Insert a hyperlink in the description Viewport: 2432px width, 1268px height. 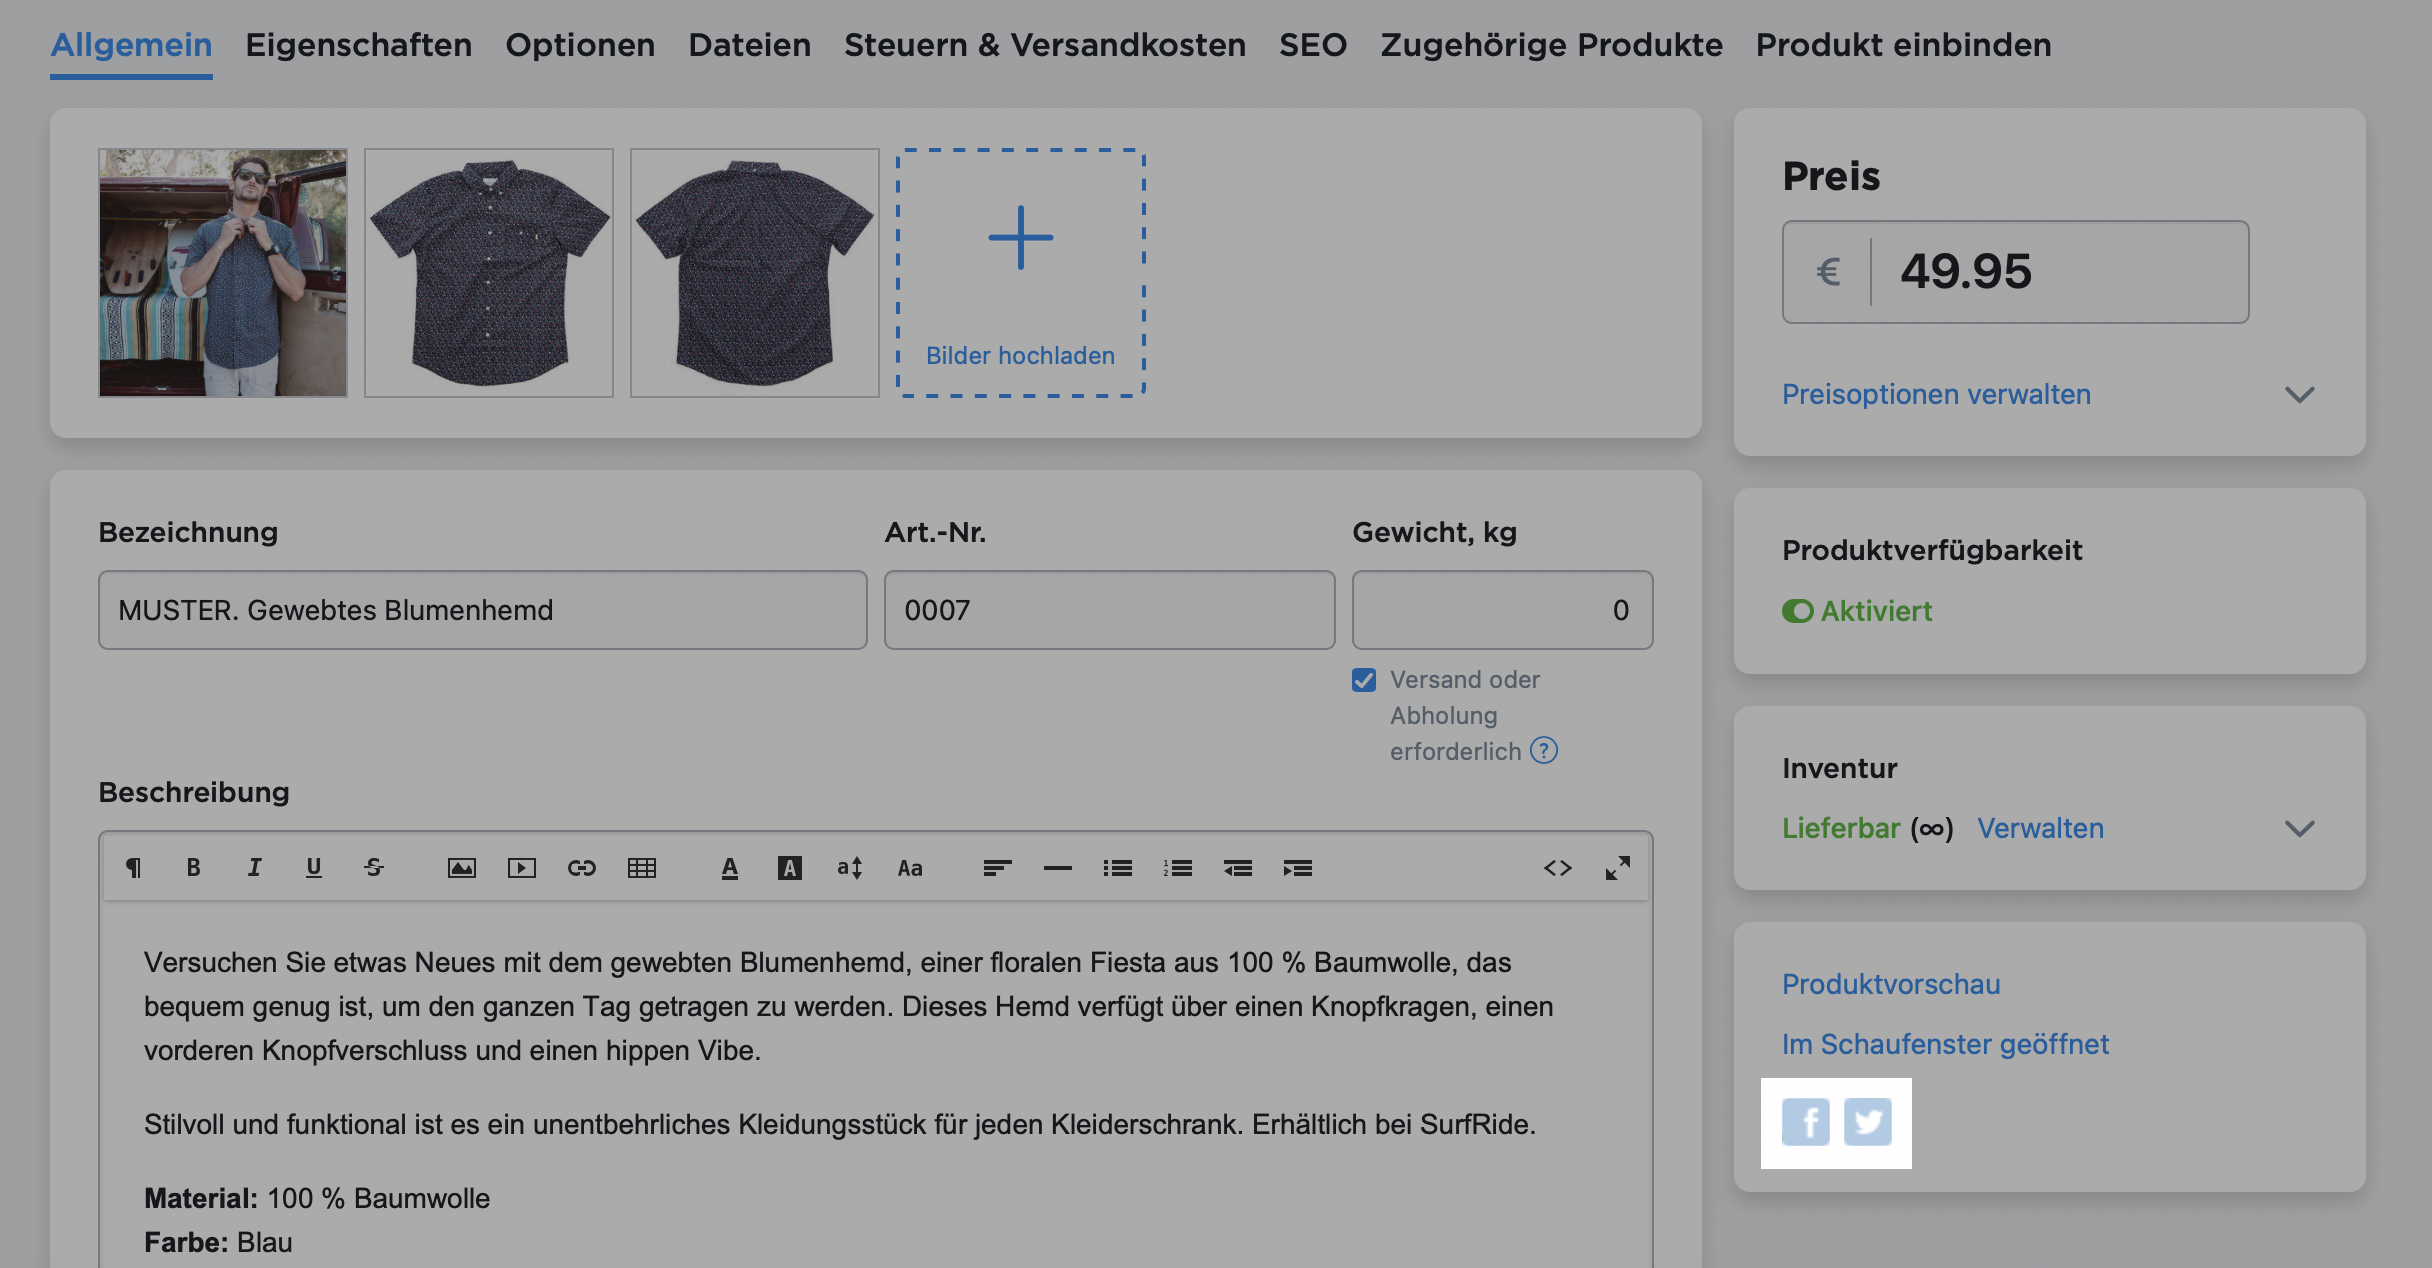pos(583,868)
